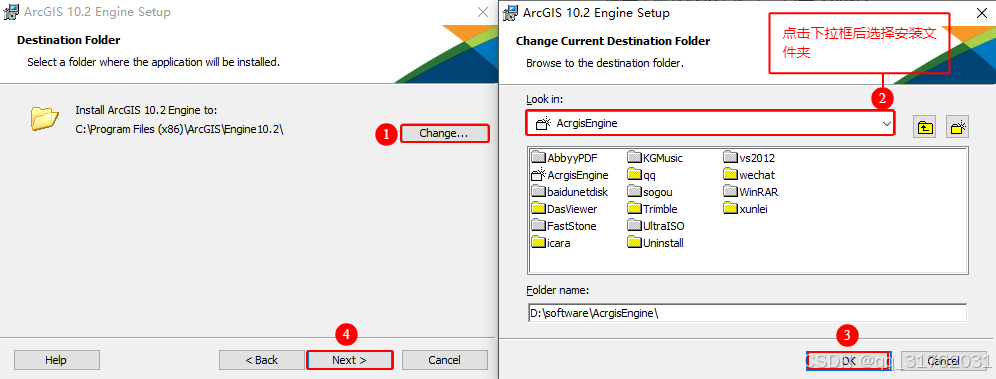This screenshot has height=379, width=996.
Task: Select the UltraISO folder
Action: click(x=656, y=225)
